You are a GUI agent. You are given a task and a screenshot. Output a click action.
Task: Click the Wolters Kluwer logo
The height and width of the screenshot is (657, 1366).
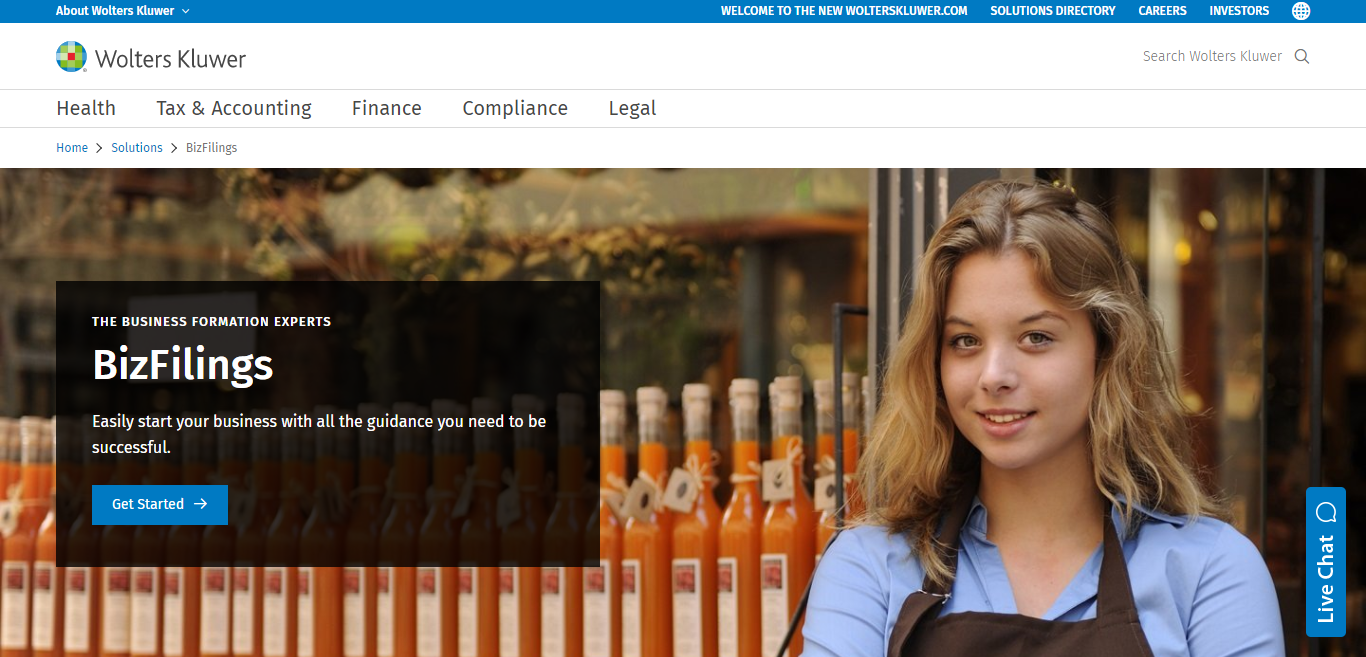pos(151,57)
